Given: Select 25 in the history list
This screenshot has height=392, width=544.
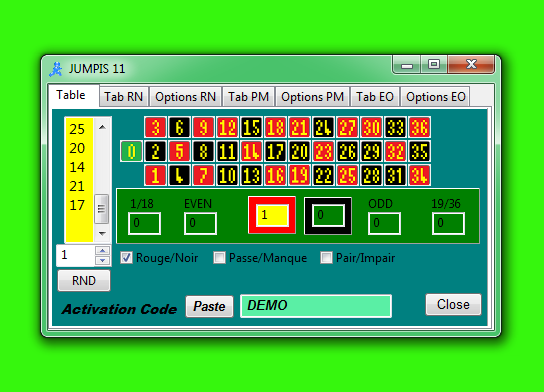Looking at the screenshot, I should coord(77,129).
